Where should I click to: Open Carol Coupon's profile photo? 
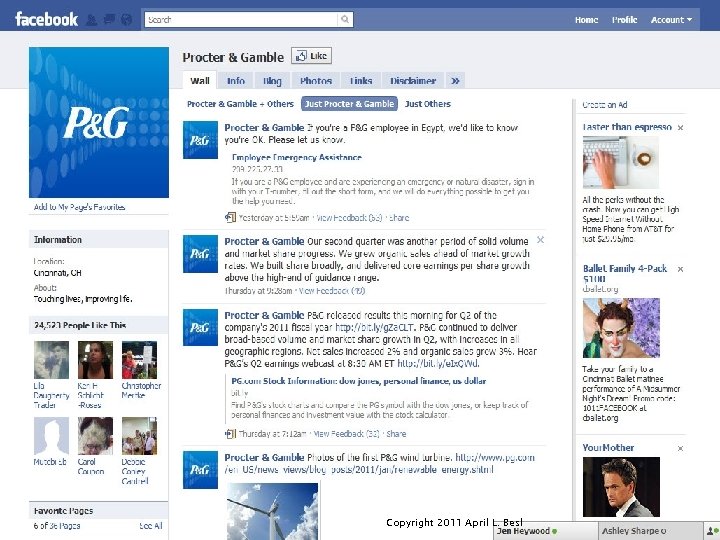[x=95, y=436]
